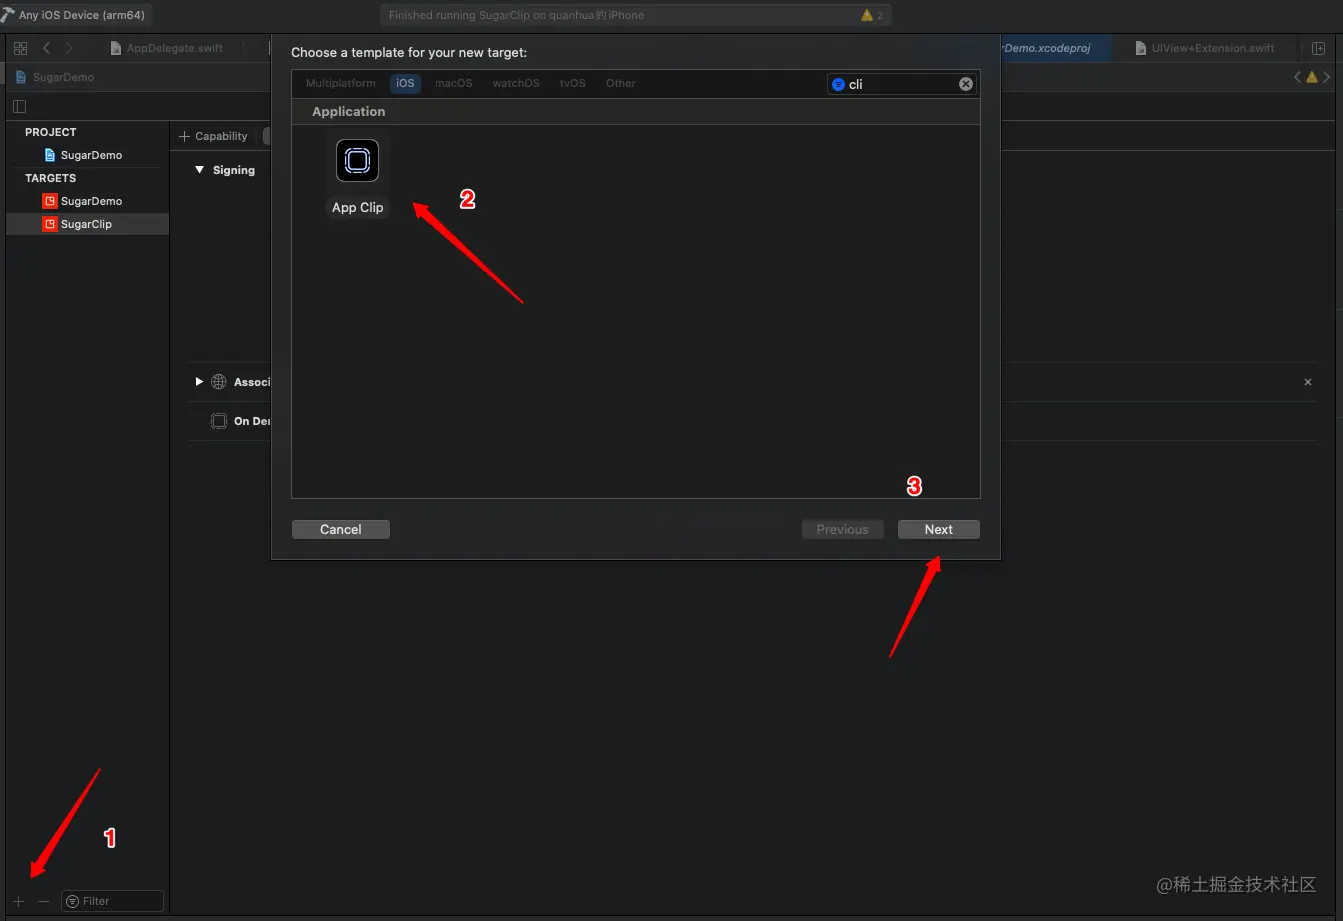Select the SugarClip target
This screenshot has width=1343, height=921.
click(x=87, y=224)
